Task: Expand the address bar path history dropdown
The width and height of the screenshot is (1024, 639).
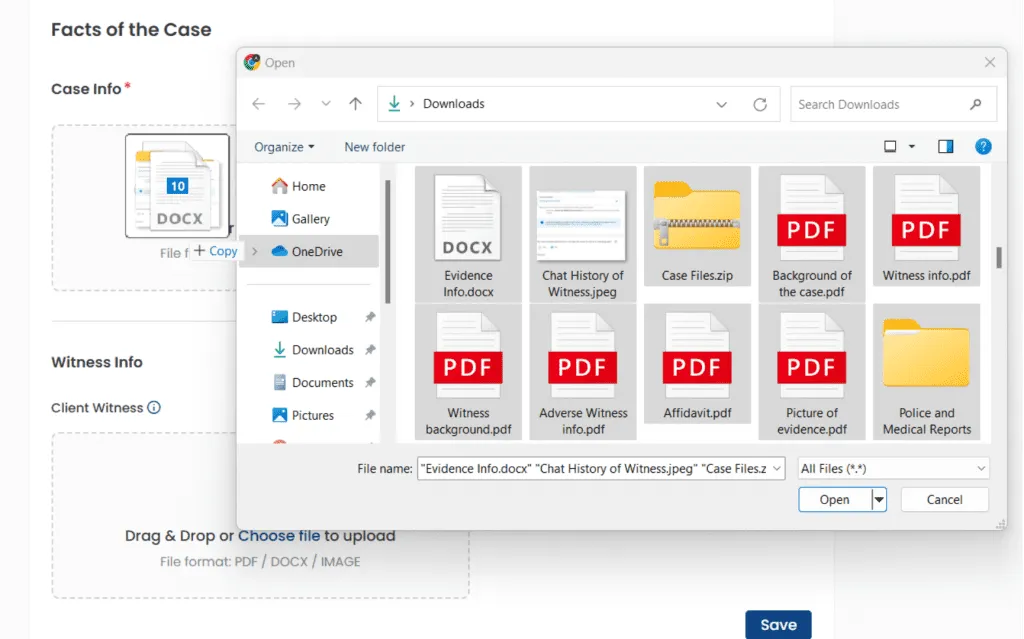Action: click(721, 105)
